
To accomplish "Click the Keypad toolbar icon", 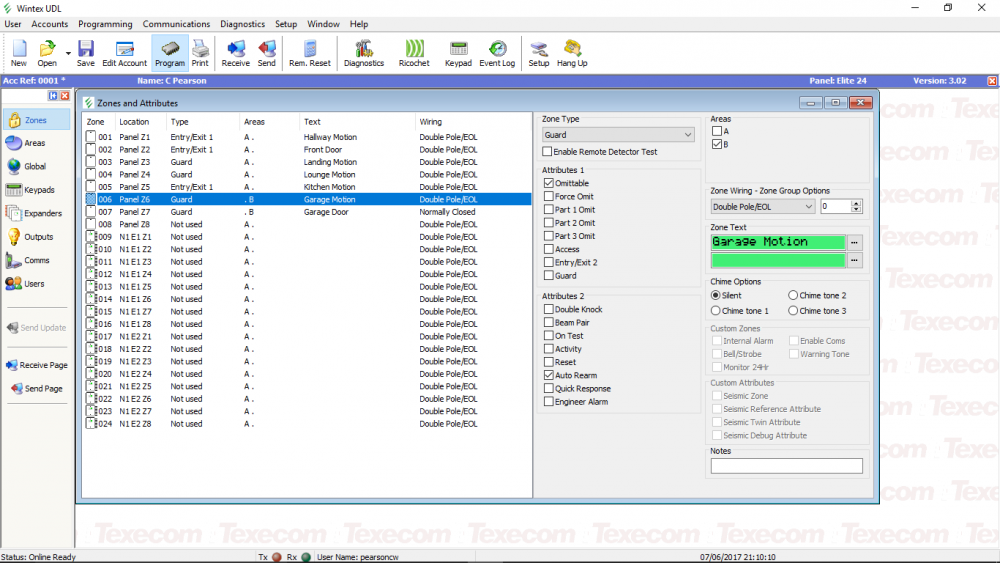I will [x=458, y=52].
